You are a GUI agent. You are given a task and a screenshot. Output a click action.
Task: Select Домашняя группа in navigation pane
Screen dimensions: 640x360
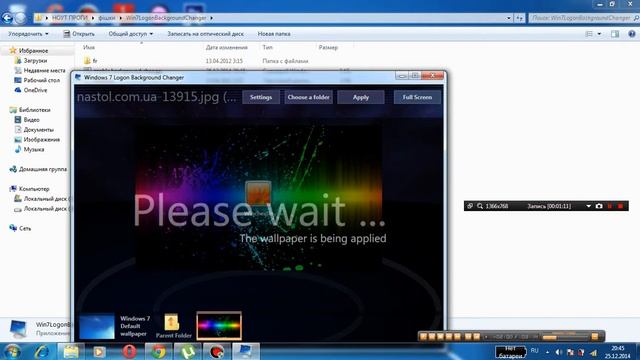(x=43, y=169)
